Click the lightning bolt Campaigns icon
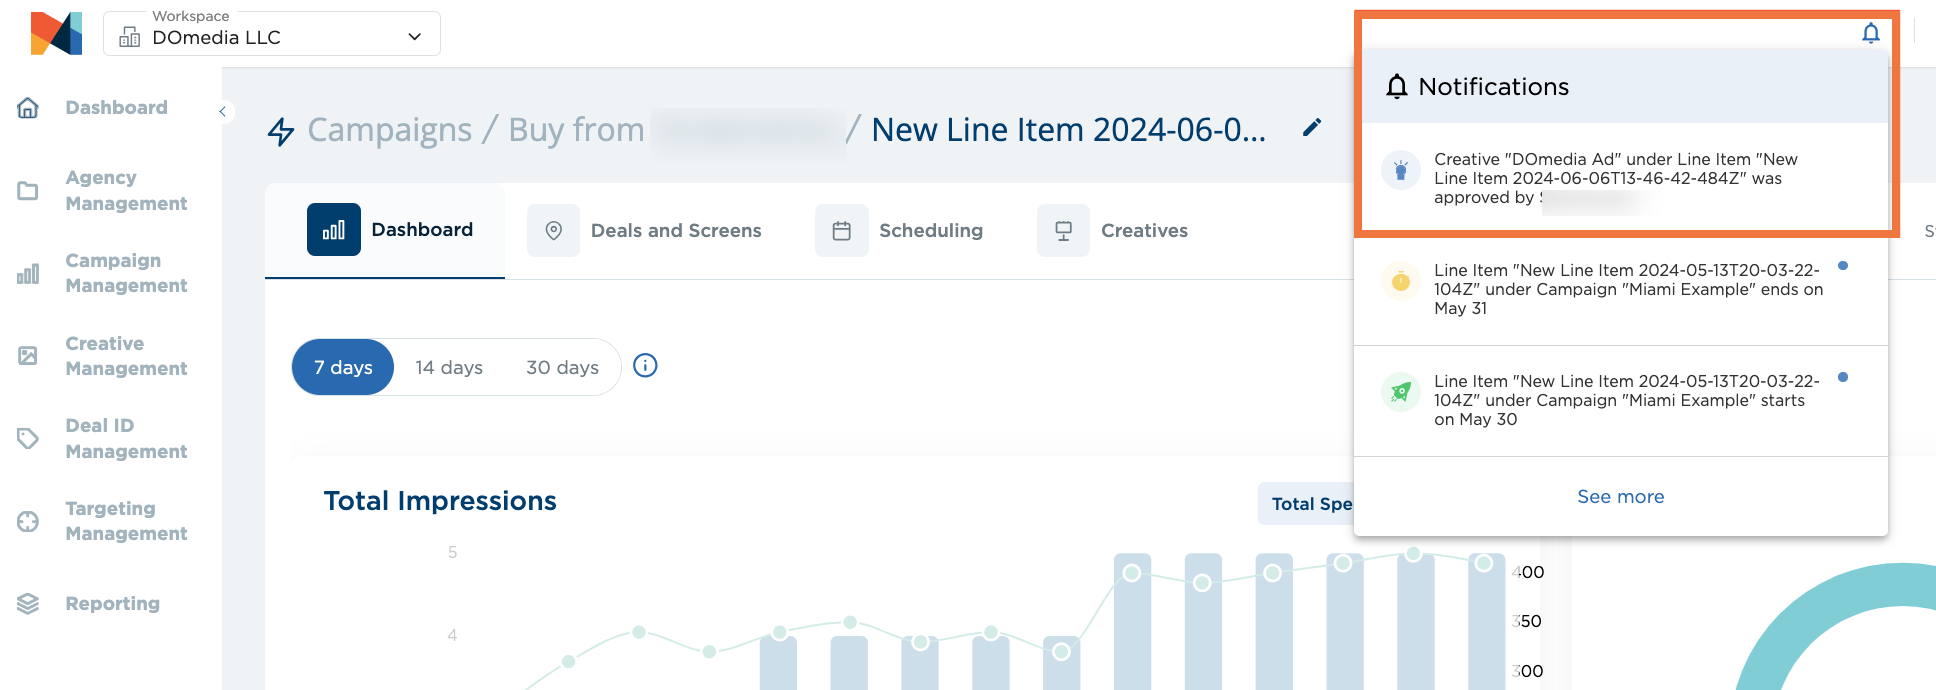 tap(281, 131)
